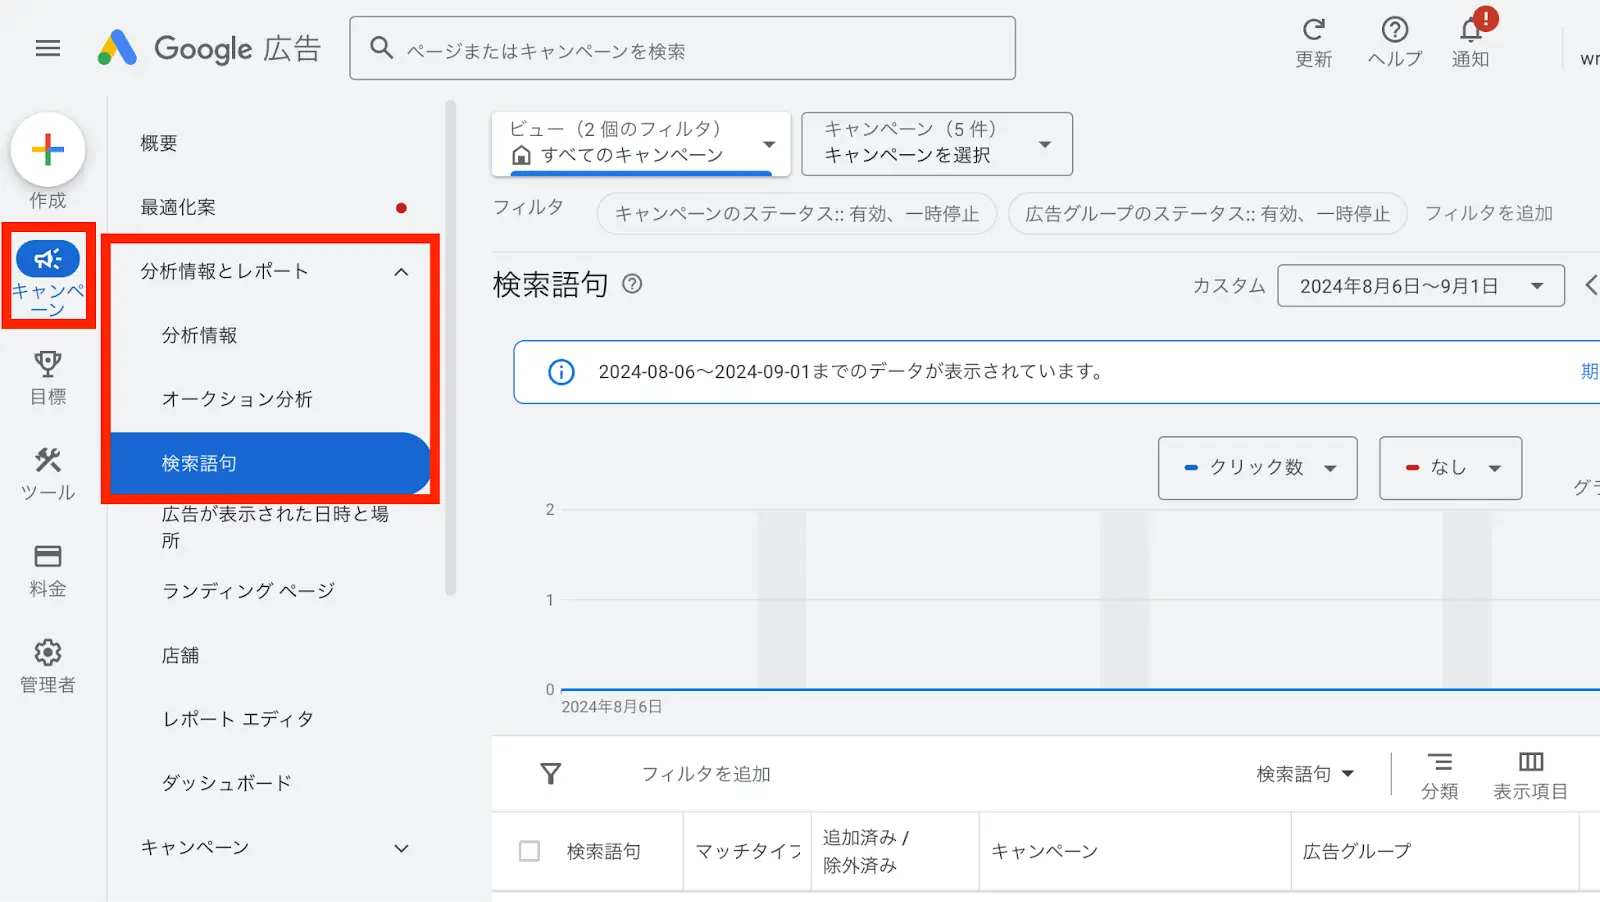Click the info icon in date notice

click(x=561, y=372)
